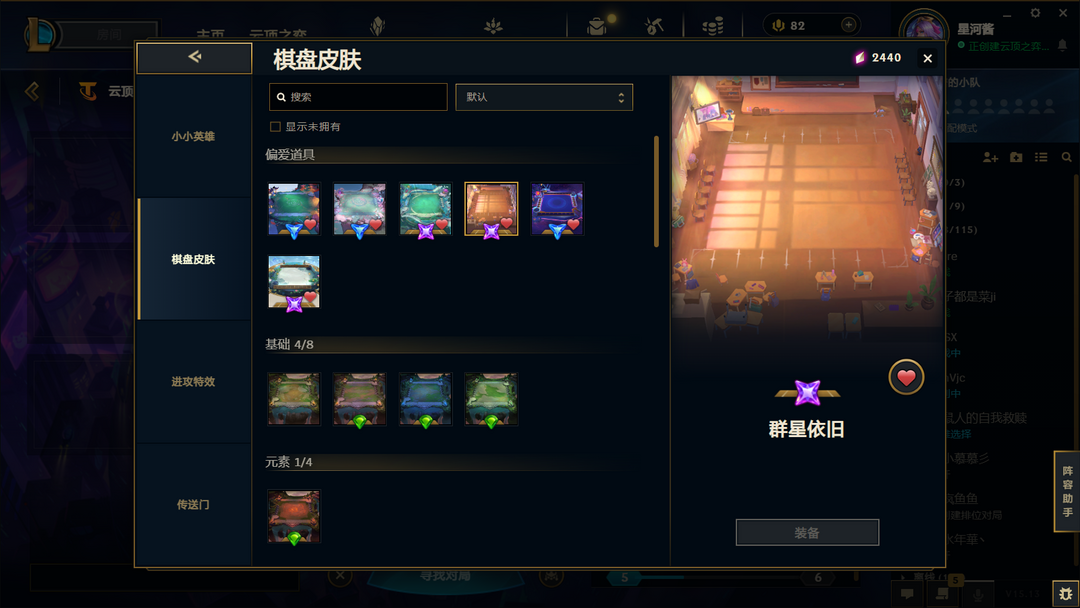This screenshot has width=1080, height=608.
Task: Click the bug report icon at the bottom-right corner
Action: [1066, 593]
